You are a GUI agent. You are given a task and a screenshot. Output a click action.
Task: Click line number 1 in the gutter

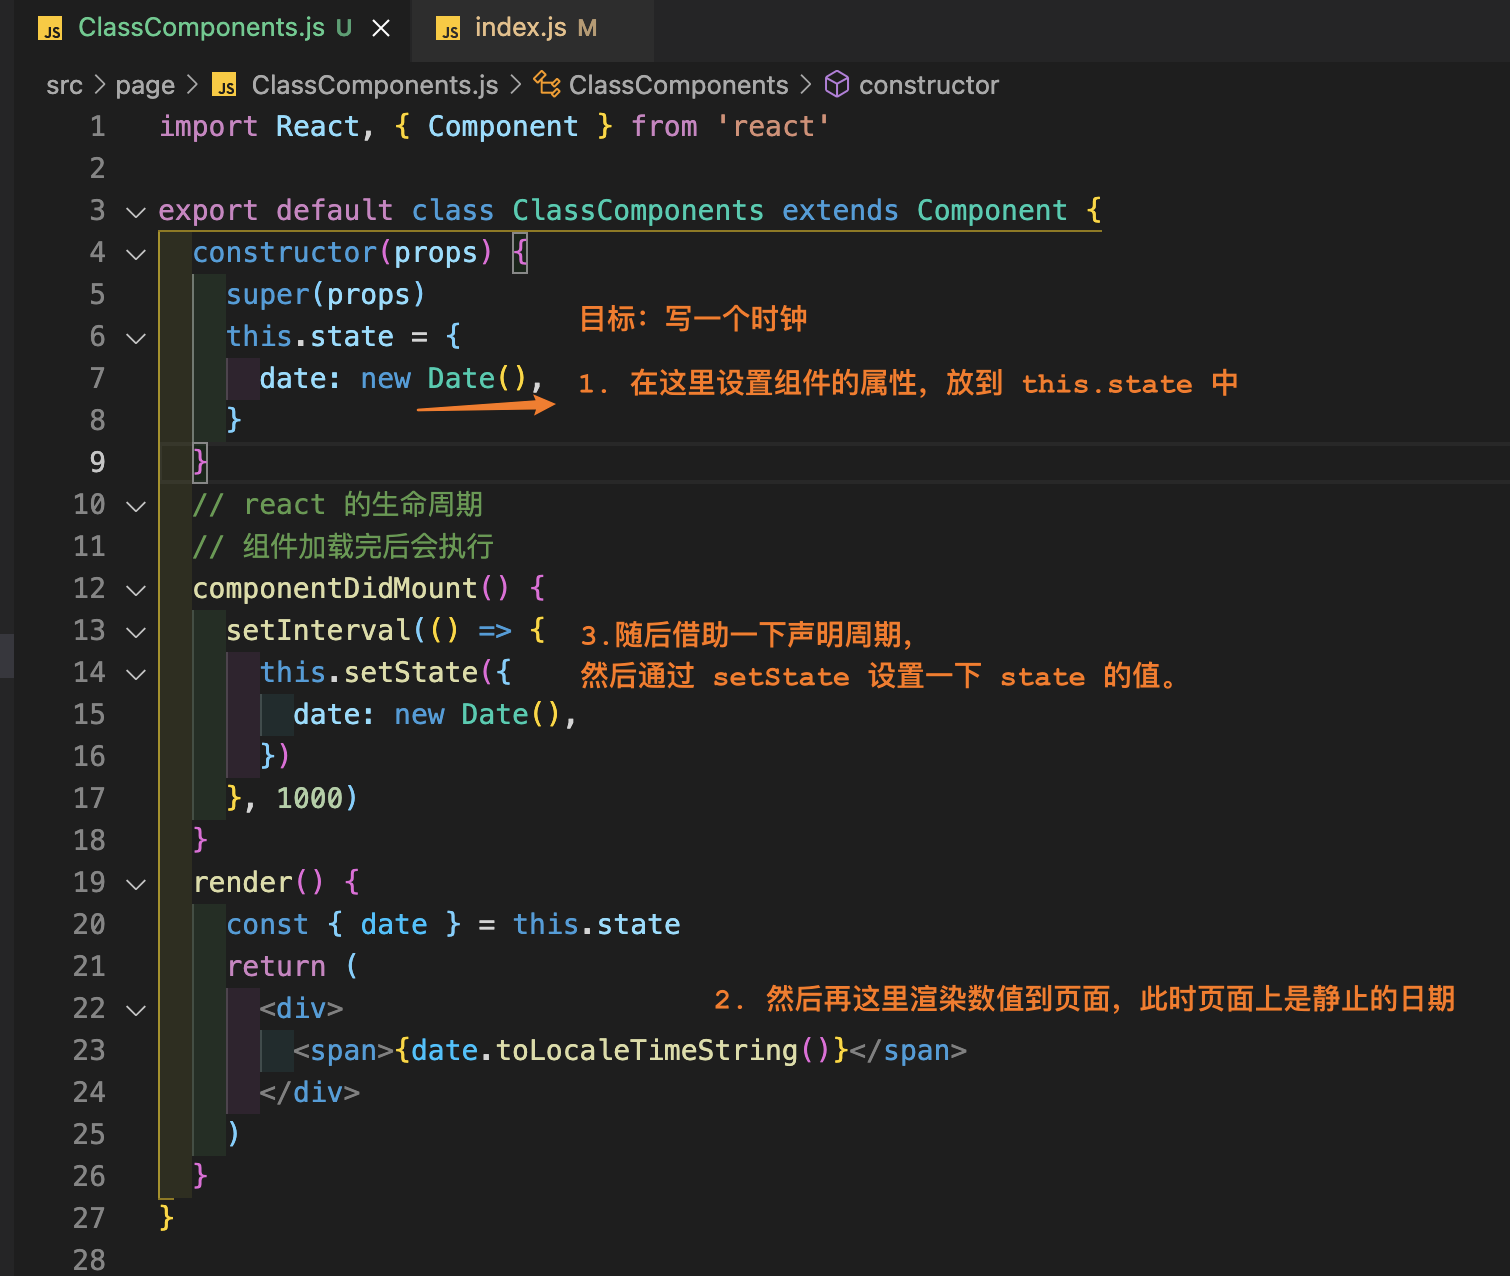click(97, 126)
